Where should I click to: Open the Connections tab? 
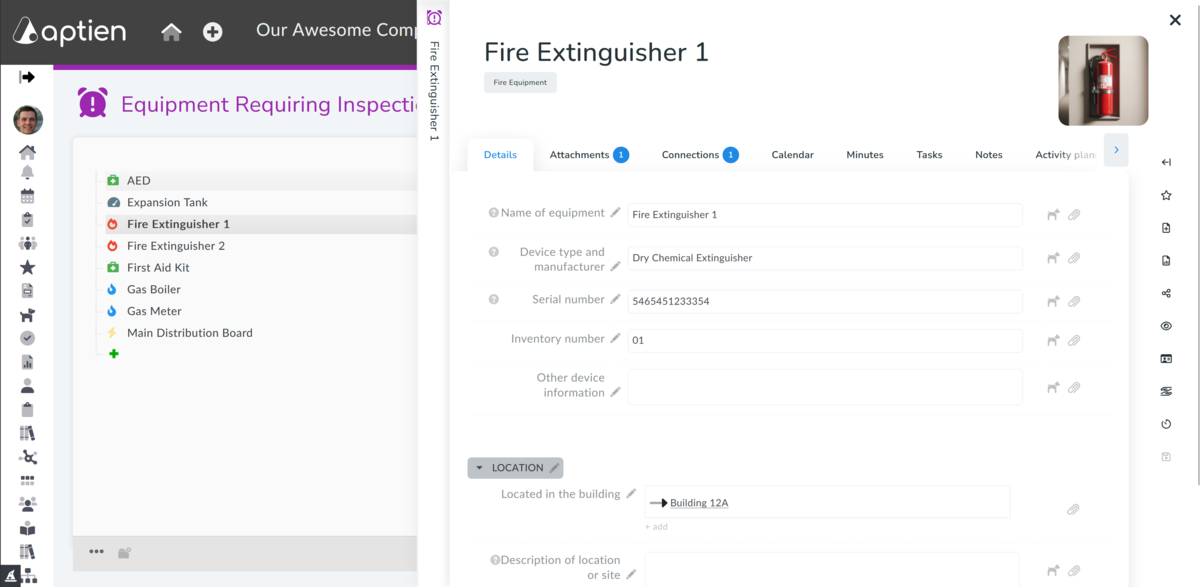coord(700,155)
